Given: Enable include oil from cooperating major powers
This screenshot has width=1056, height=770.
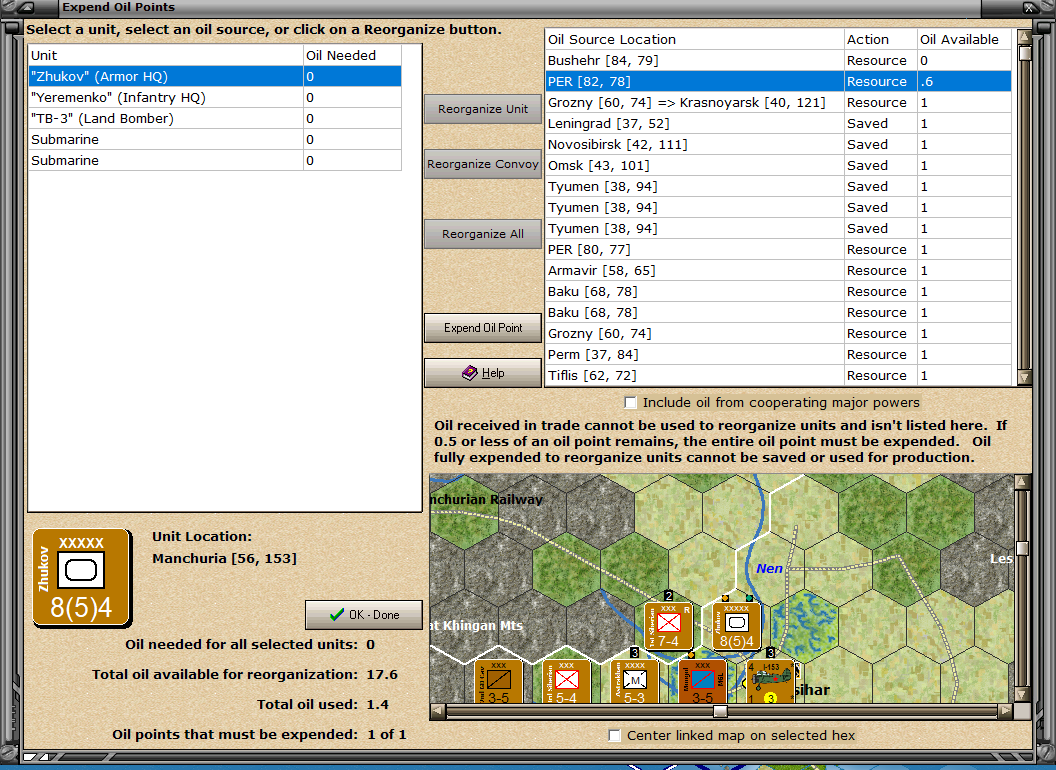Looking at the screenshot, I should 630,403.
